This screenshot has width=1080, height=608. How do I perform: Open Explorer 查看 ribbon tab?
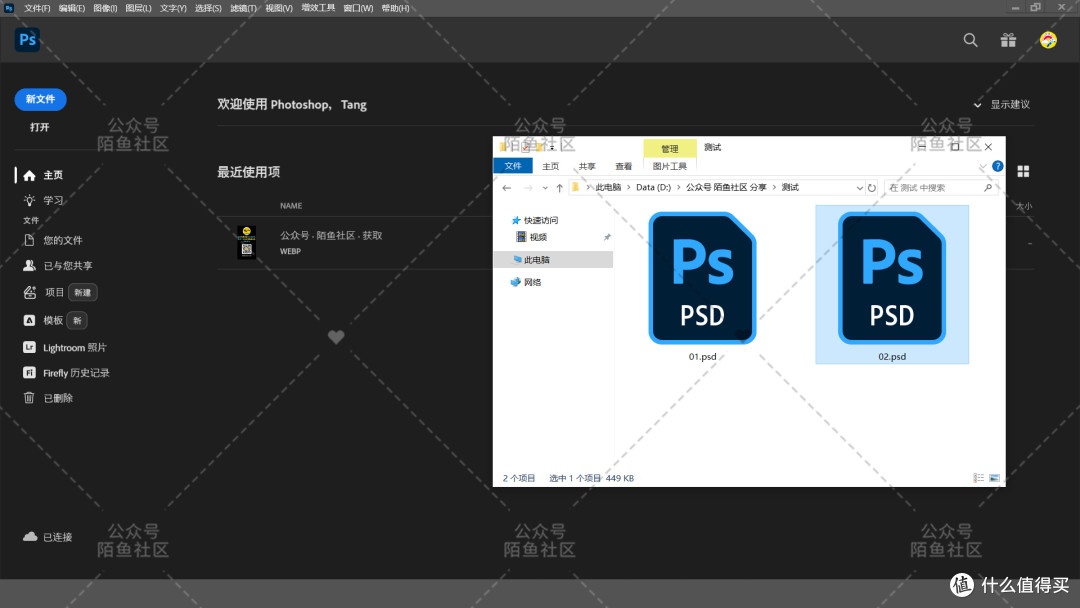[623, 167]
